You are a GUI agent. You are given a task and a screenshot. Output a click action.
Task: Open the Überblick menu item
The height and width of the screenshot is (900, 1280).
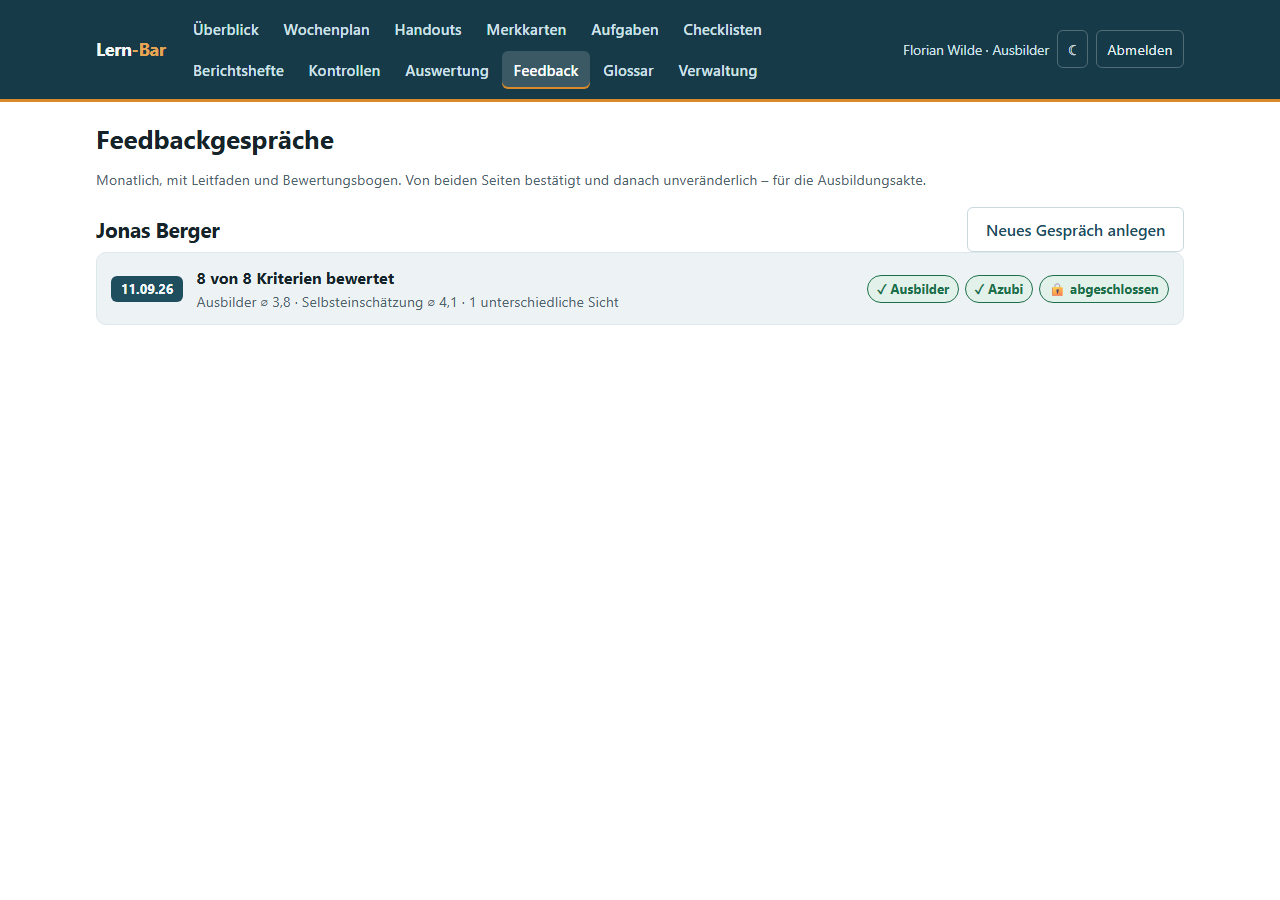(x=226, y=30)
